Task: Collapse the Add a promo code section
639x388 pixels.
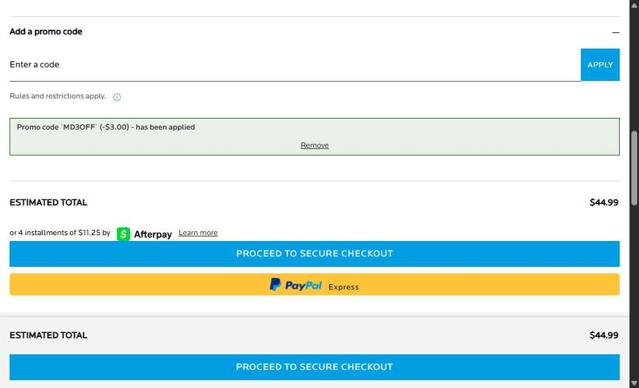Action: pos(615,32)
